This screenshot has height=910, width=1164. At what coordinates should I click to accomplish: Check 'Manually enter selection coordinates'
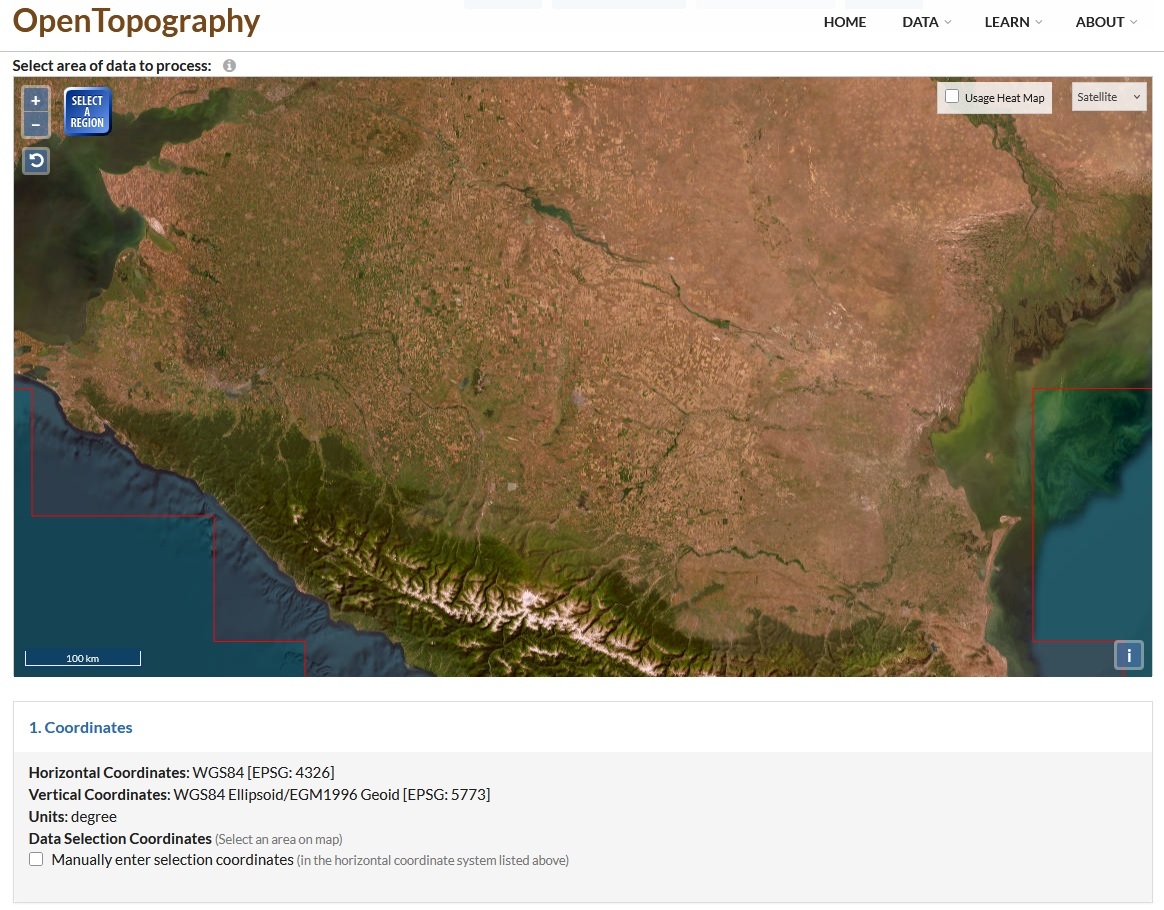(x=37, y=859)
